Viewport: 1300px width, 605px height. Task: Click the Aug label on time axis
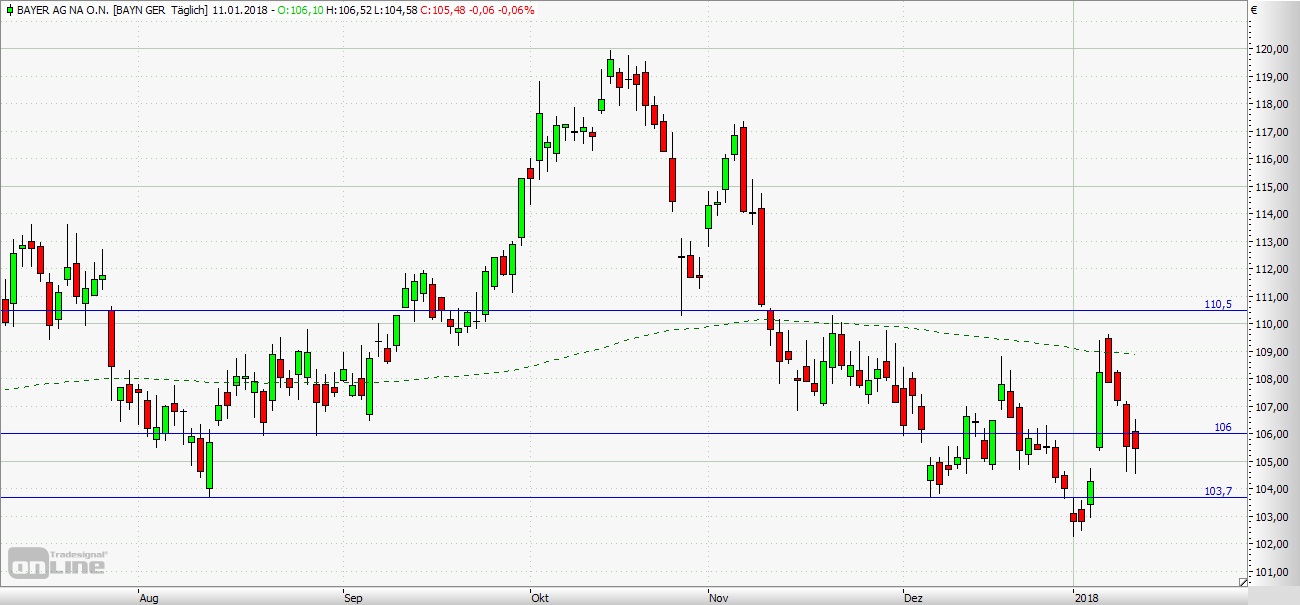150,597
